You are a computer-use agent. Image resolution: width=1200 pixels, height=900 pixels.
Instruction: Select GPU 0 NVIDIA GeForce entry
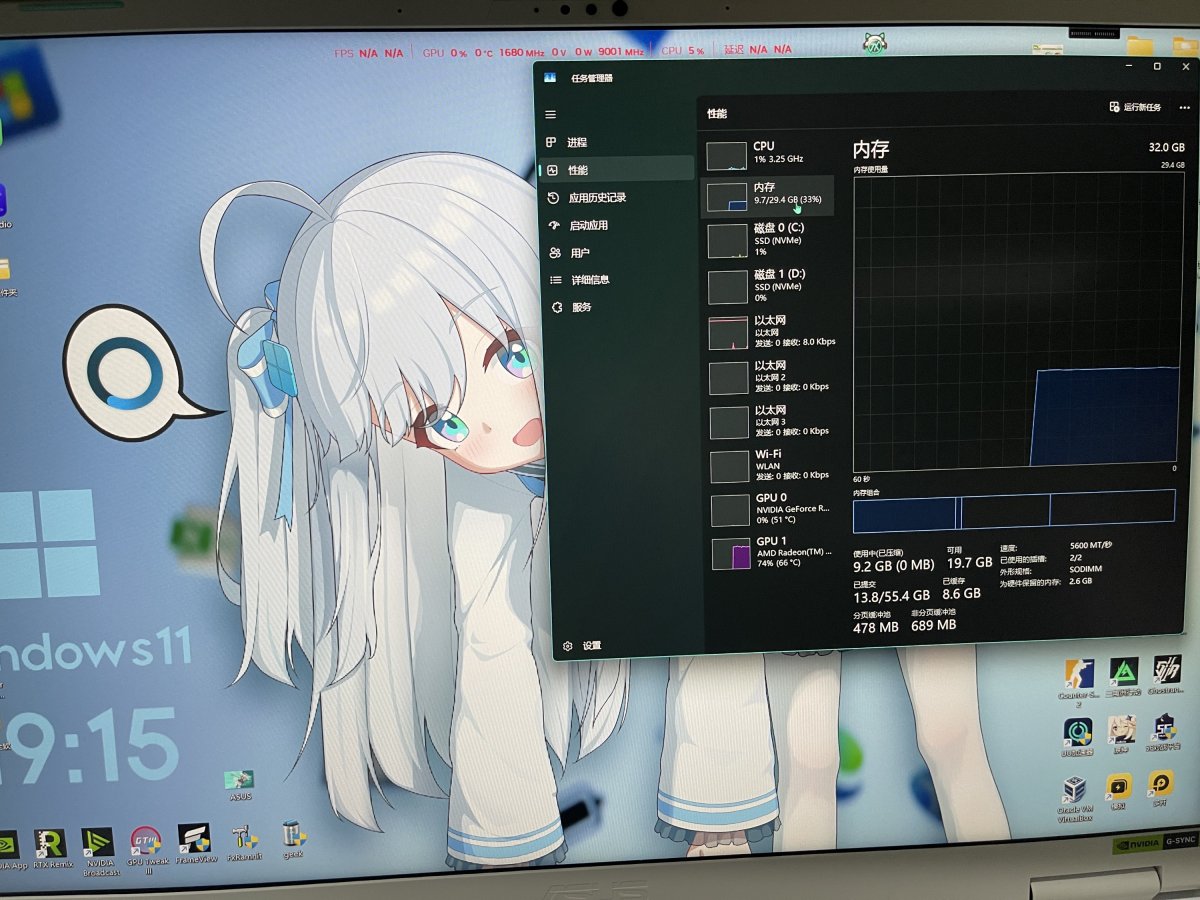tap(768, 509)
